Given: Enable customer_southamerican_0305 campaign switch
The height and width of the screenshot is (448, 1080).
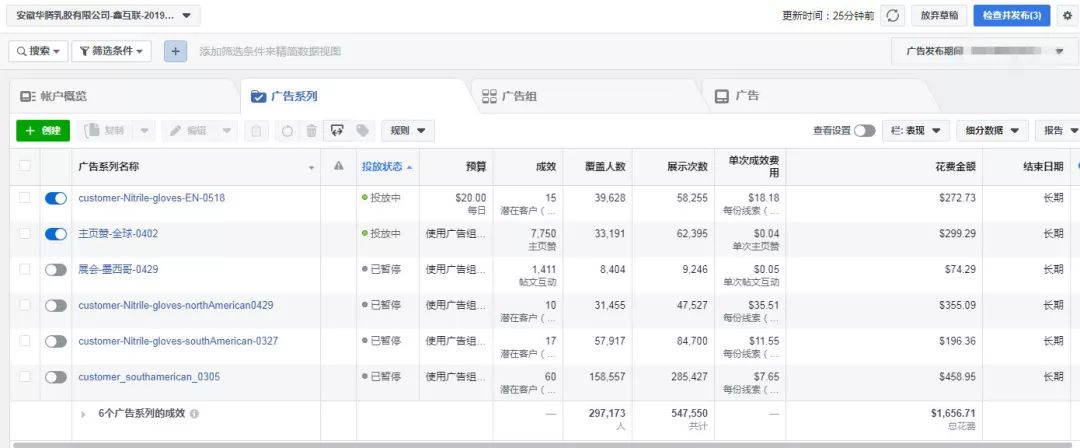Looking at the screenshot, I should 56,377.
